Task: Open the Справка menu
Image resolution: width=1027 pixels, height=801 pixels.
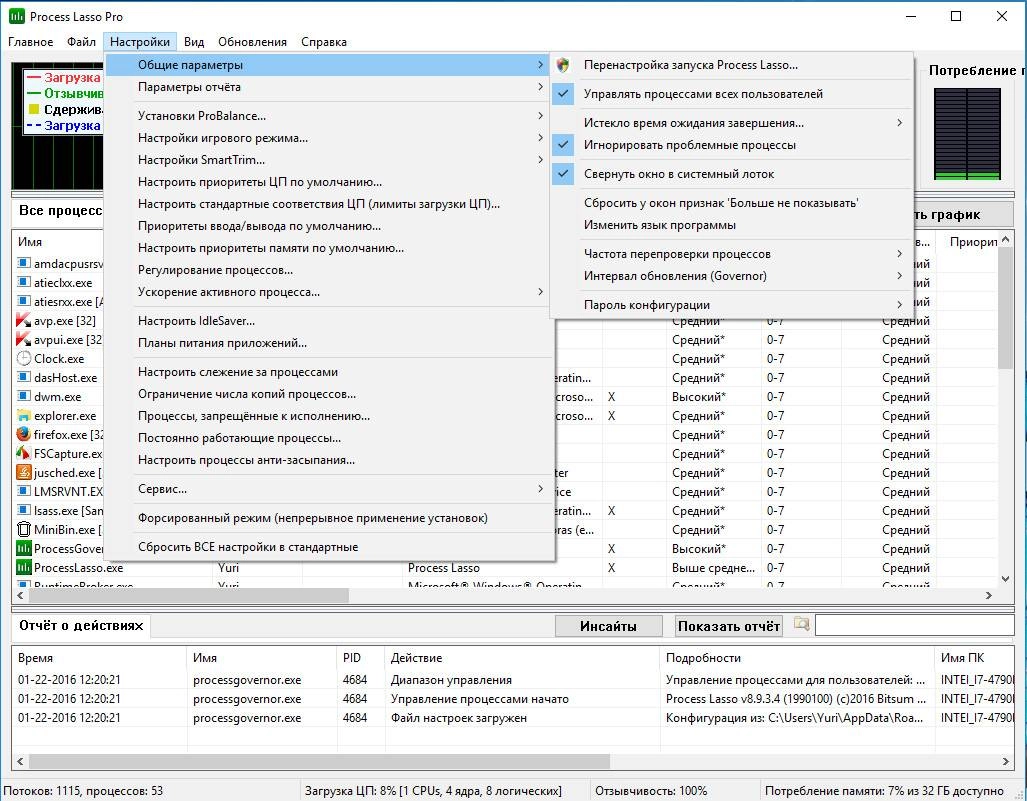Action: (324, 42)
